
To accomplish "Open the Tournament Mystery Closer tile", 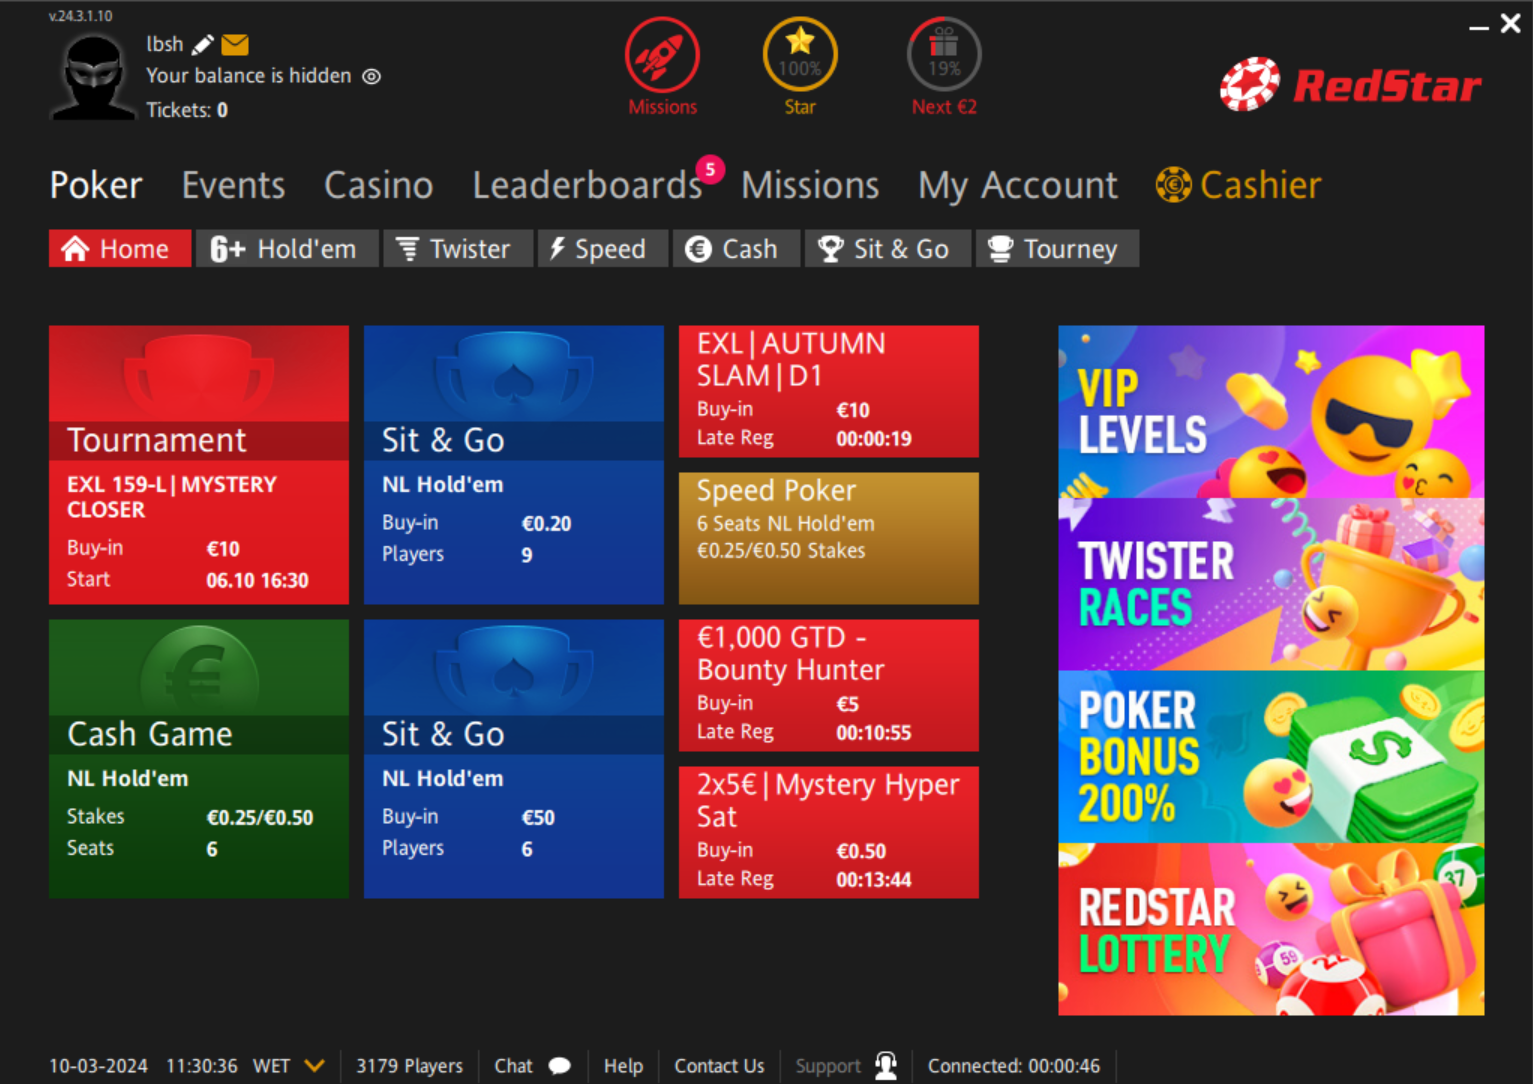I will (x=199, y=465).
